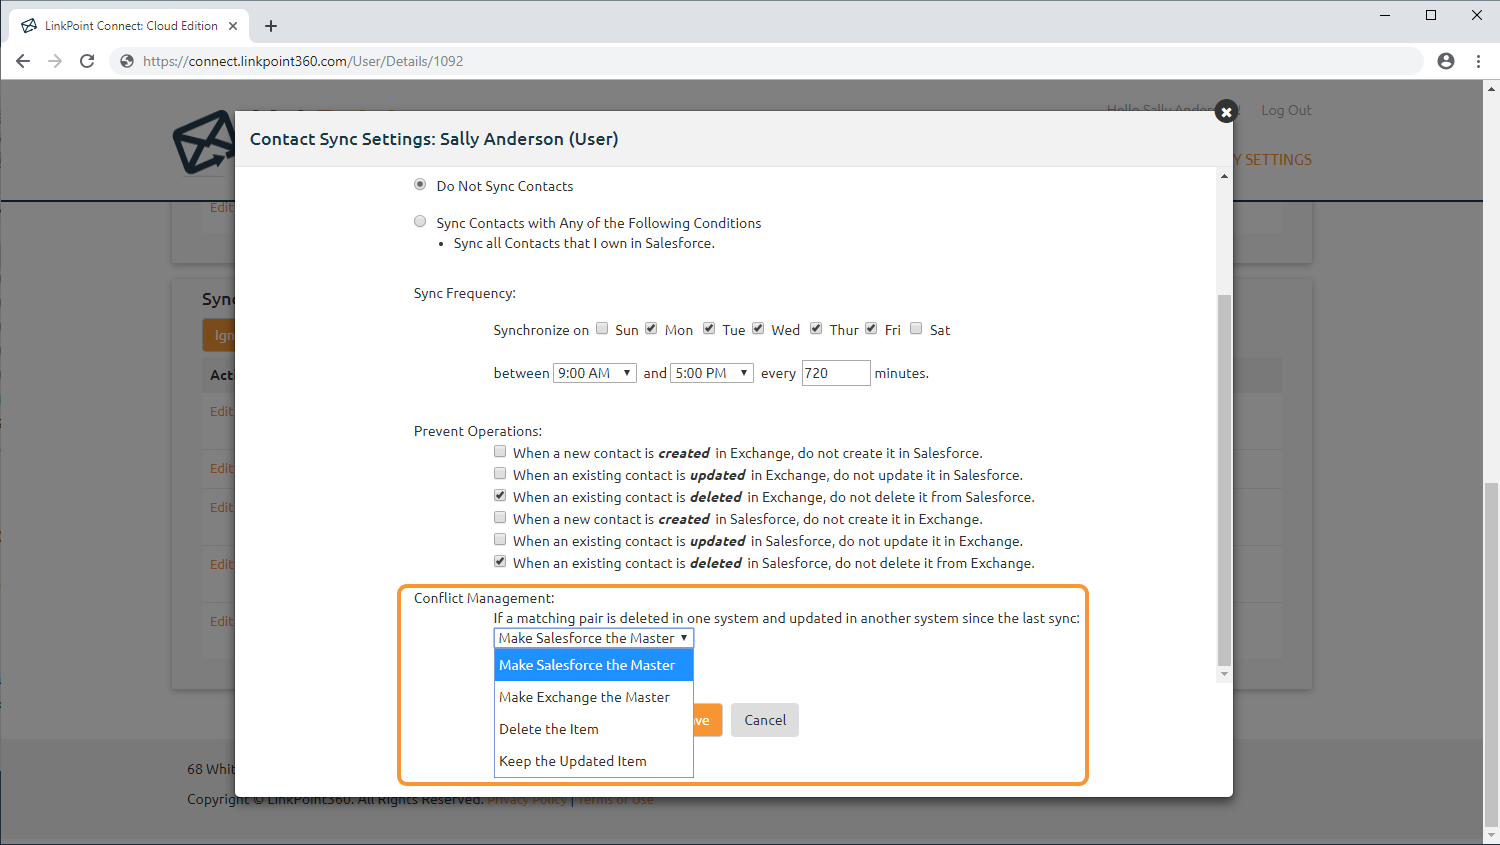Enable Saturday synchronization
1500x845 pixels.
(x=916, y=328)
